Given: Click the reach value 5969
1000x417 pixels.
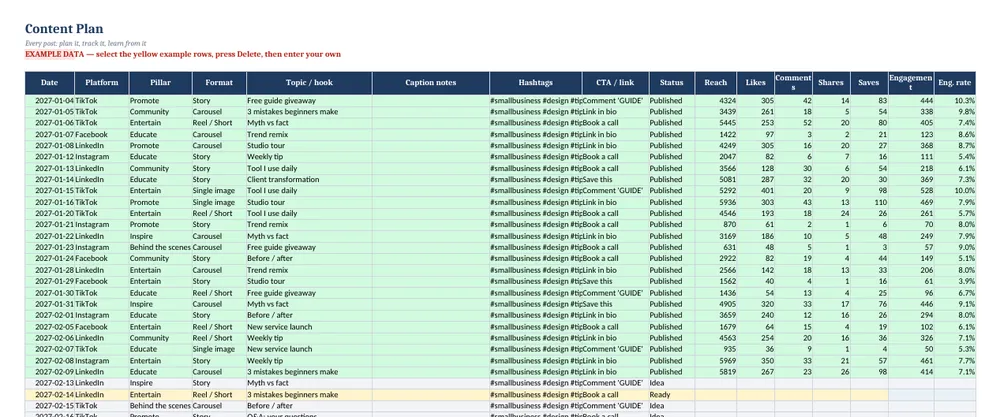Looking at the screenshot, I should click(x=716, y=361).
